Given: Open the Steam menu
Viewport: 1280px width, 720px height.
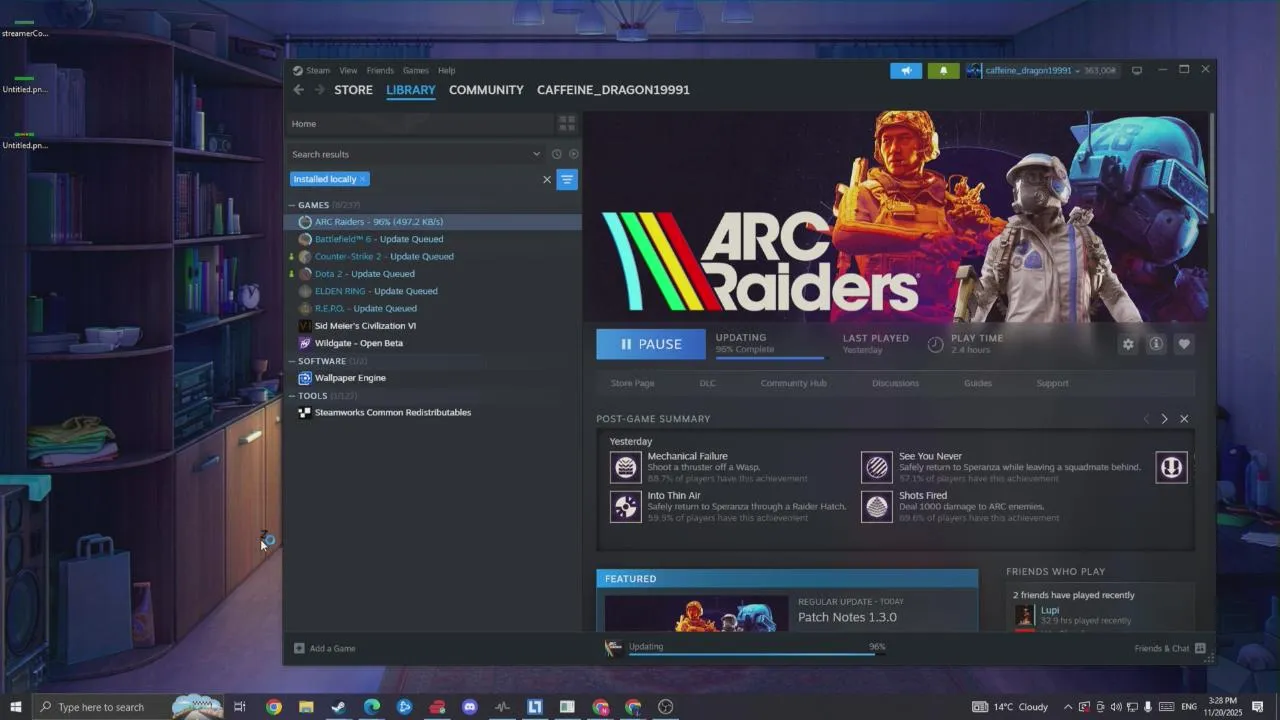Looking at the screenshot, I should tap(318, 71).
